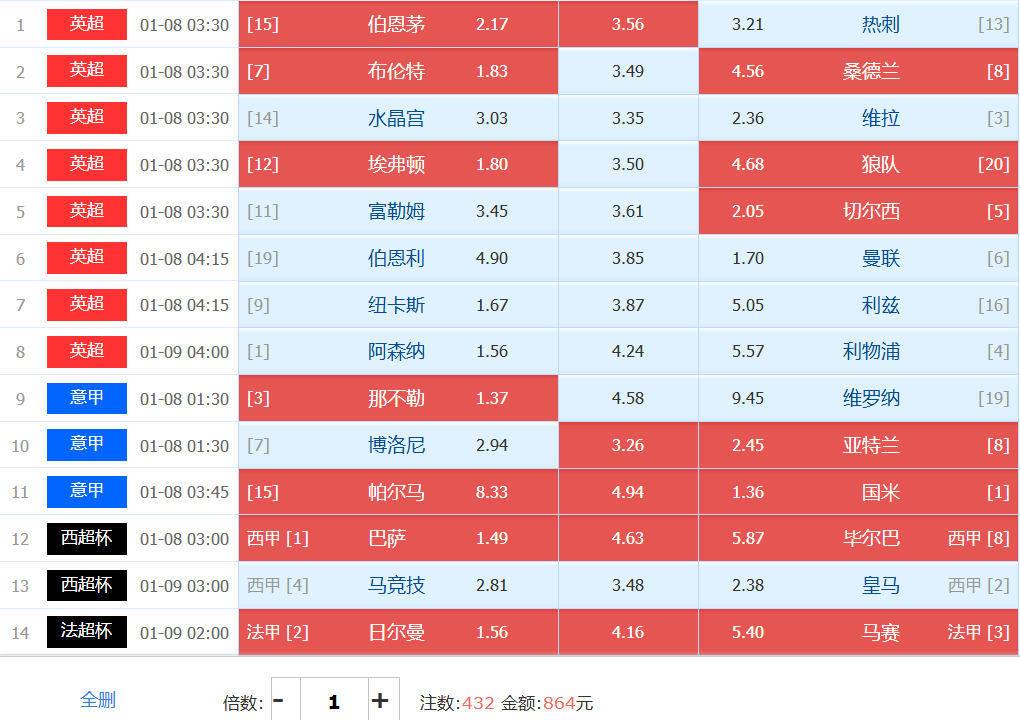Screen dimensions: 1020x720
Task: Toggle draw odds 3.26 for 博洛尼 match
Action: (628, 445)
